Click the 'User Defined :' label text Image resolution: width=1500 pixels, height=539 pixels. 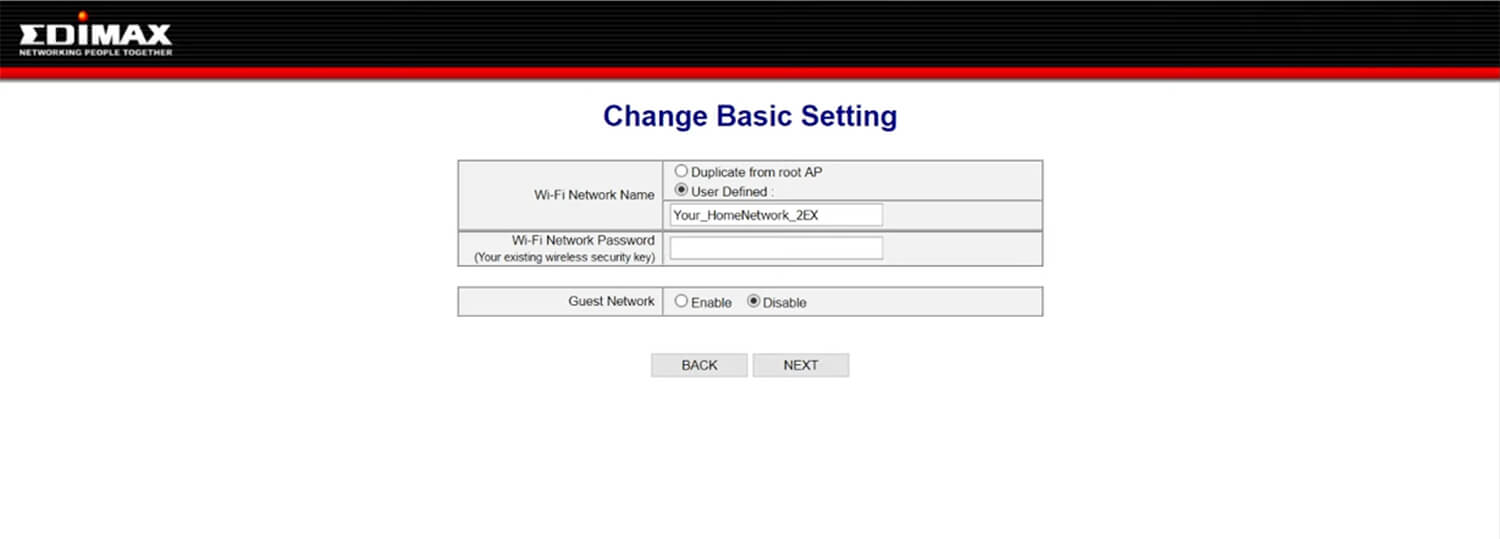pyautogui.click(x=732, y=191)
